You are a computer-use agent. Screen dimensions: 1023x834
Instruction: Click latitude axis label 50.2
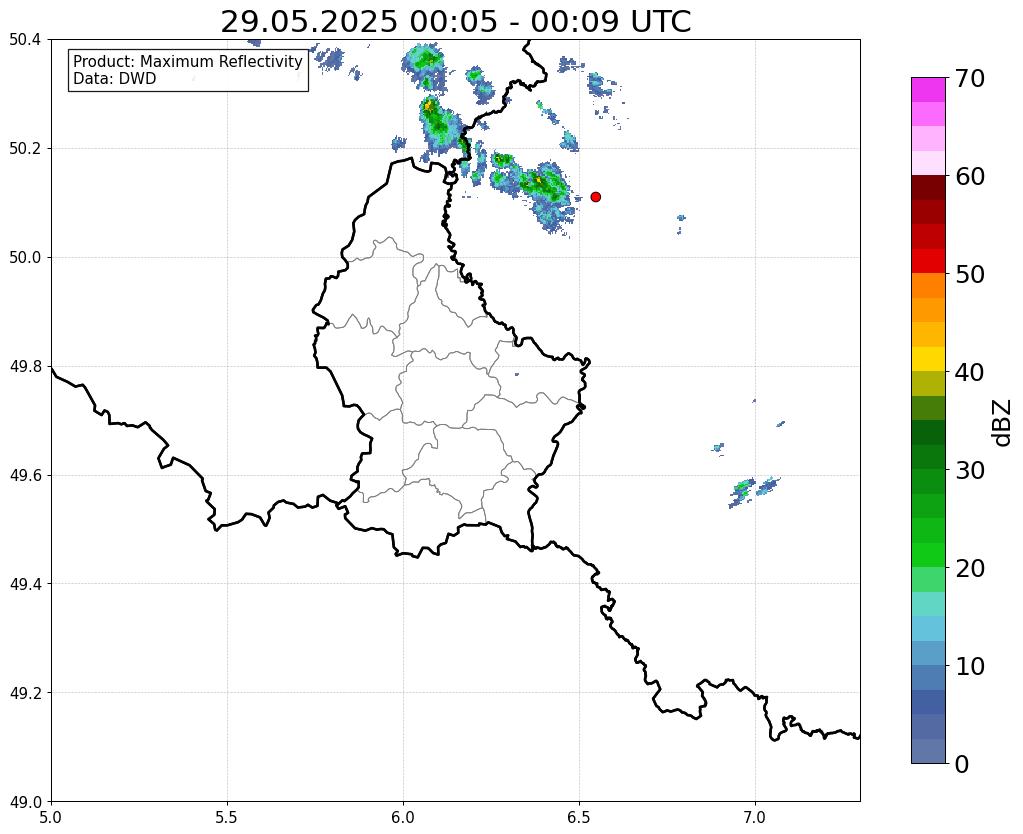[25, 149]
